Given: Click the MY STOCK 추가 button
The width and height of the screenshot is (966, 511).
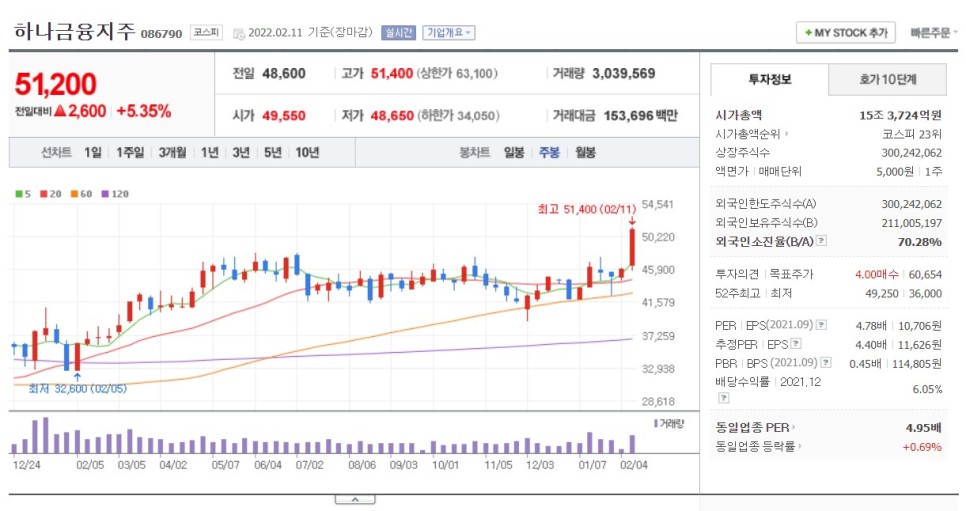Looking at the screenshot, I should (x=846, y=33).
